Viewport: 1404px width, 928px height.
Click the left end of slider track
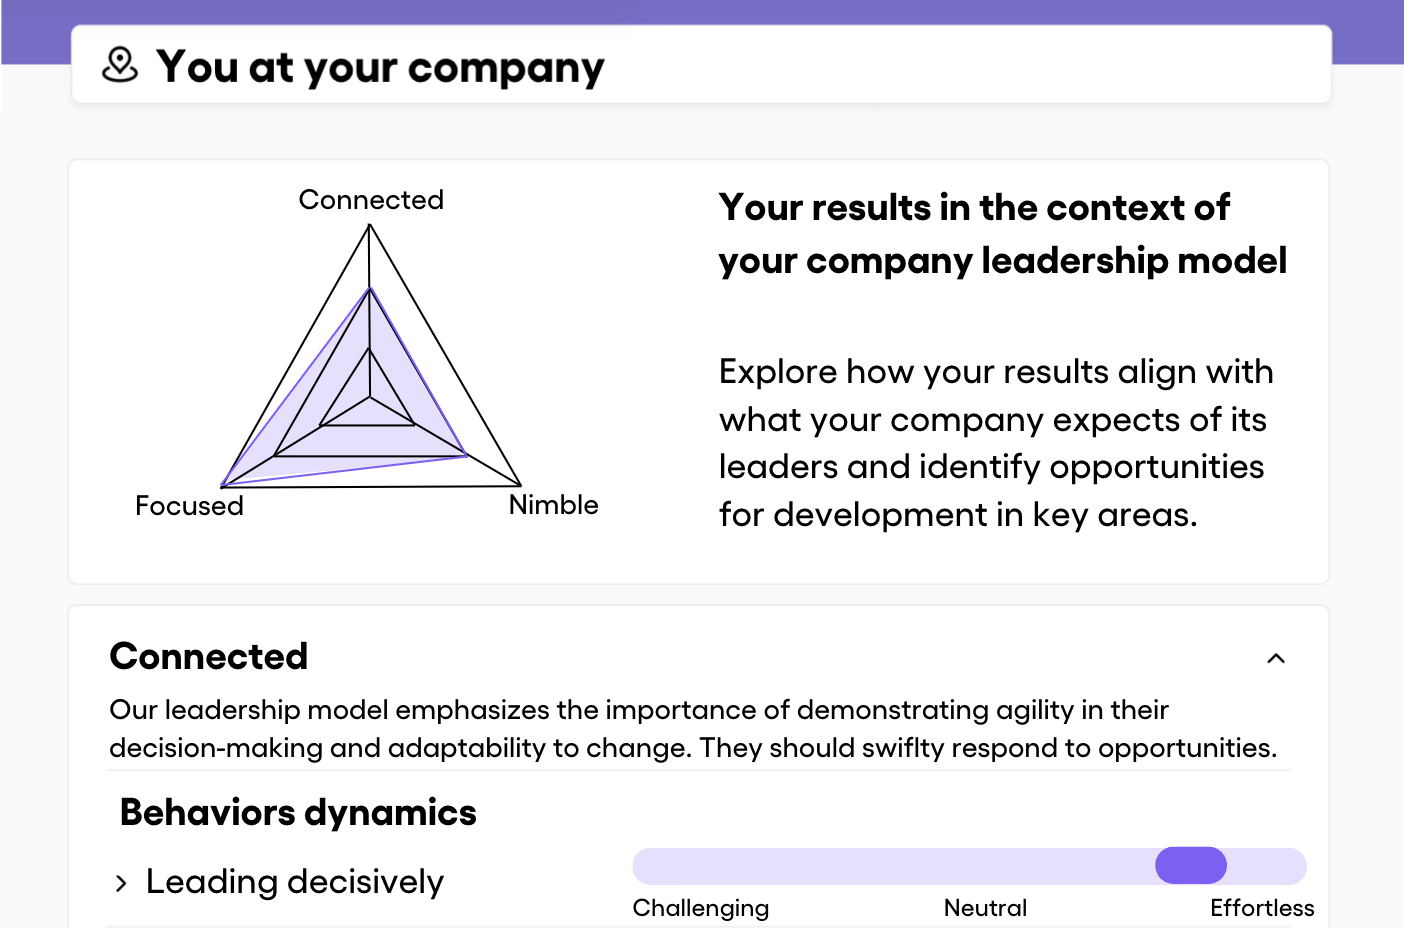[650, 866]
